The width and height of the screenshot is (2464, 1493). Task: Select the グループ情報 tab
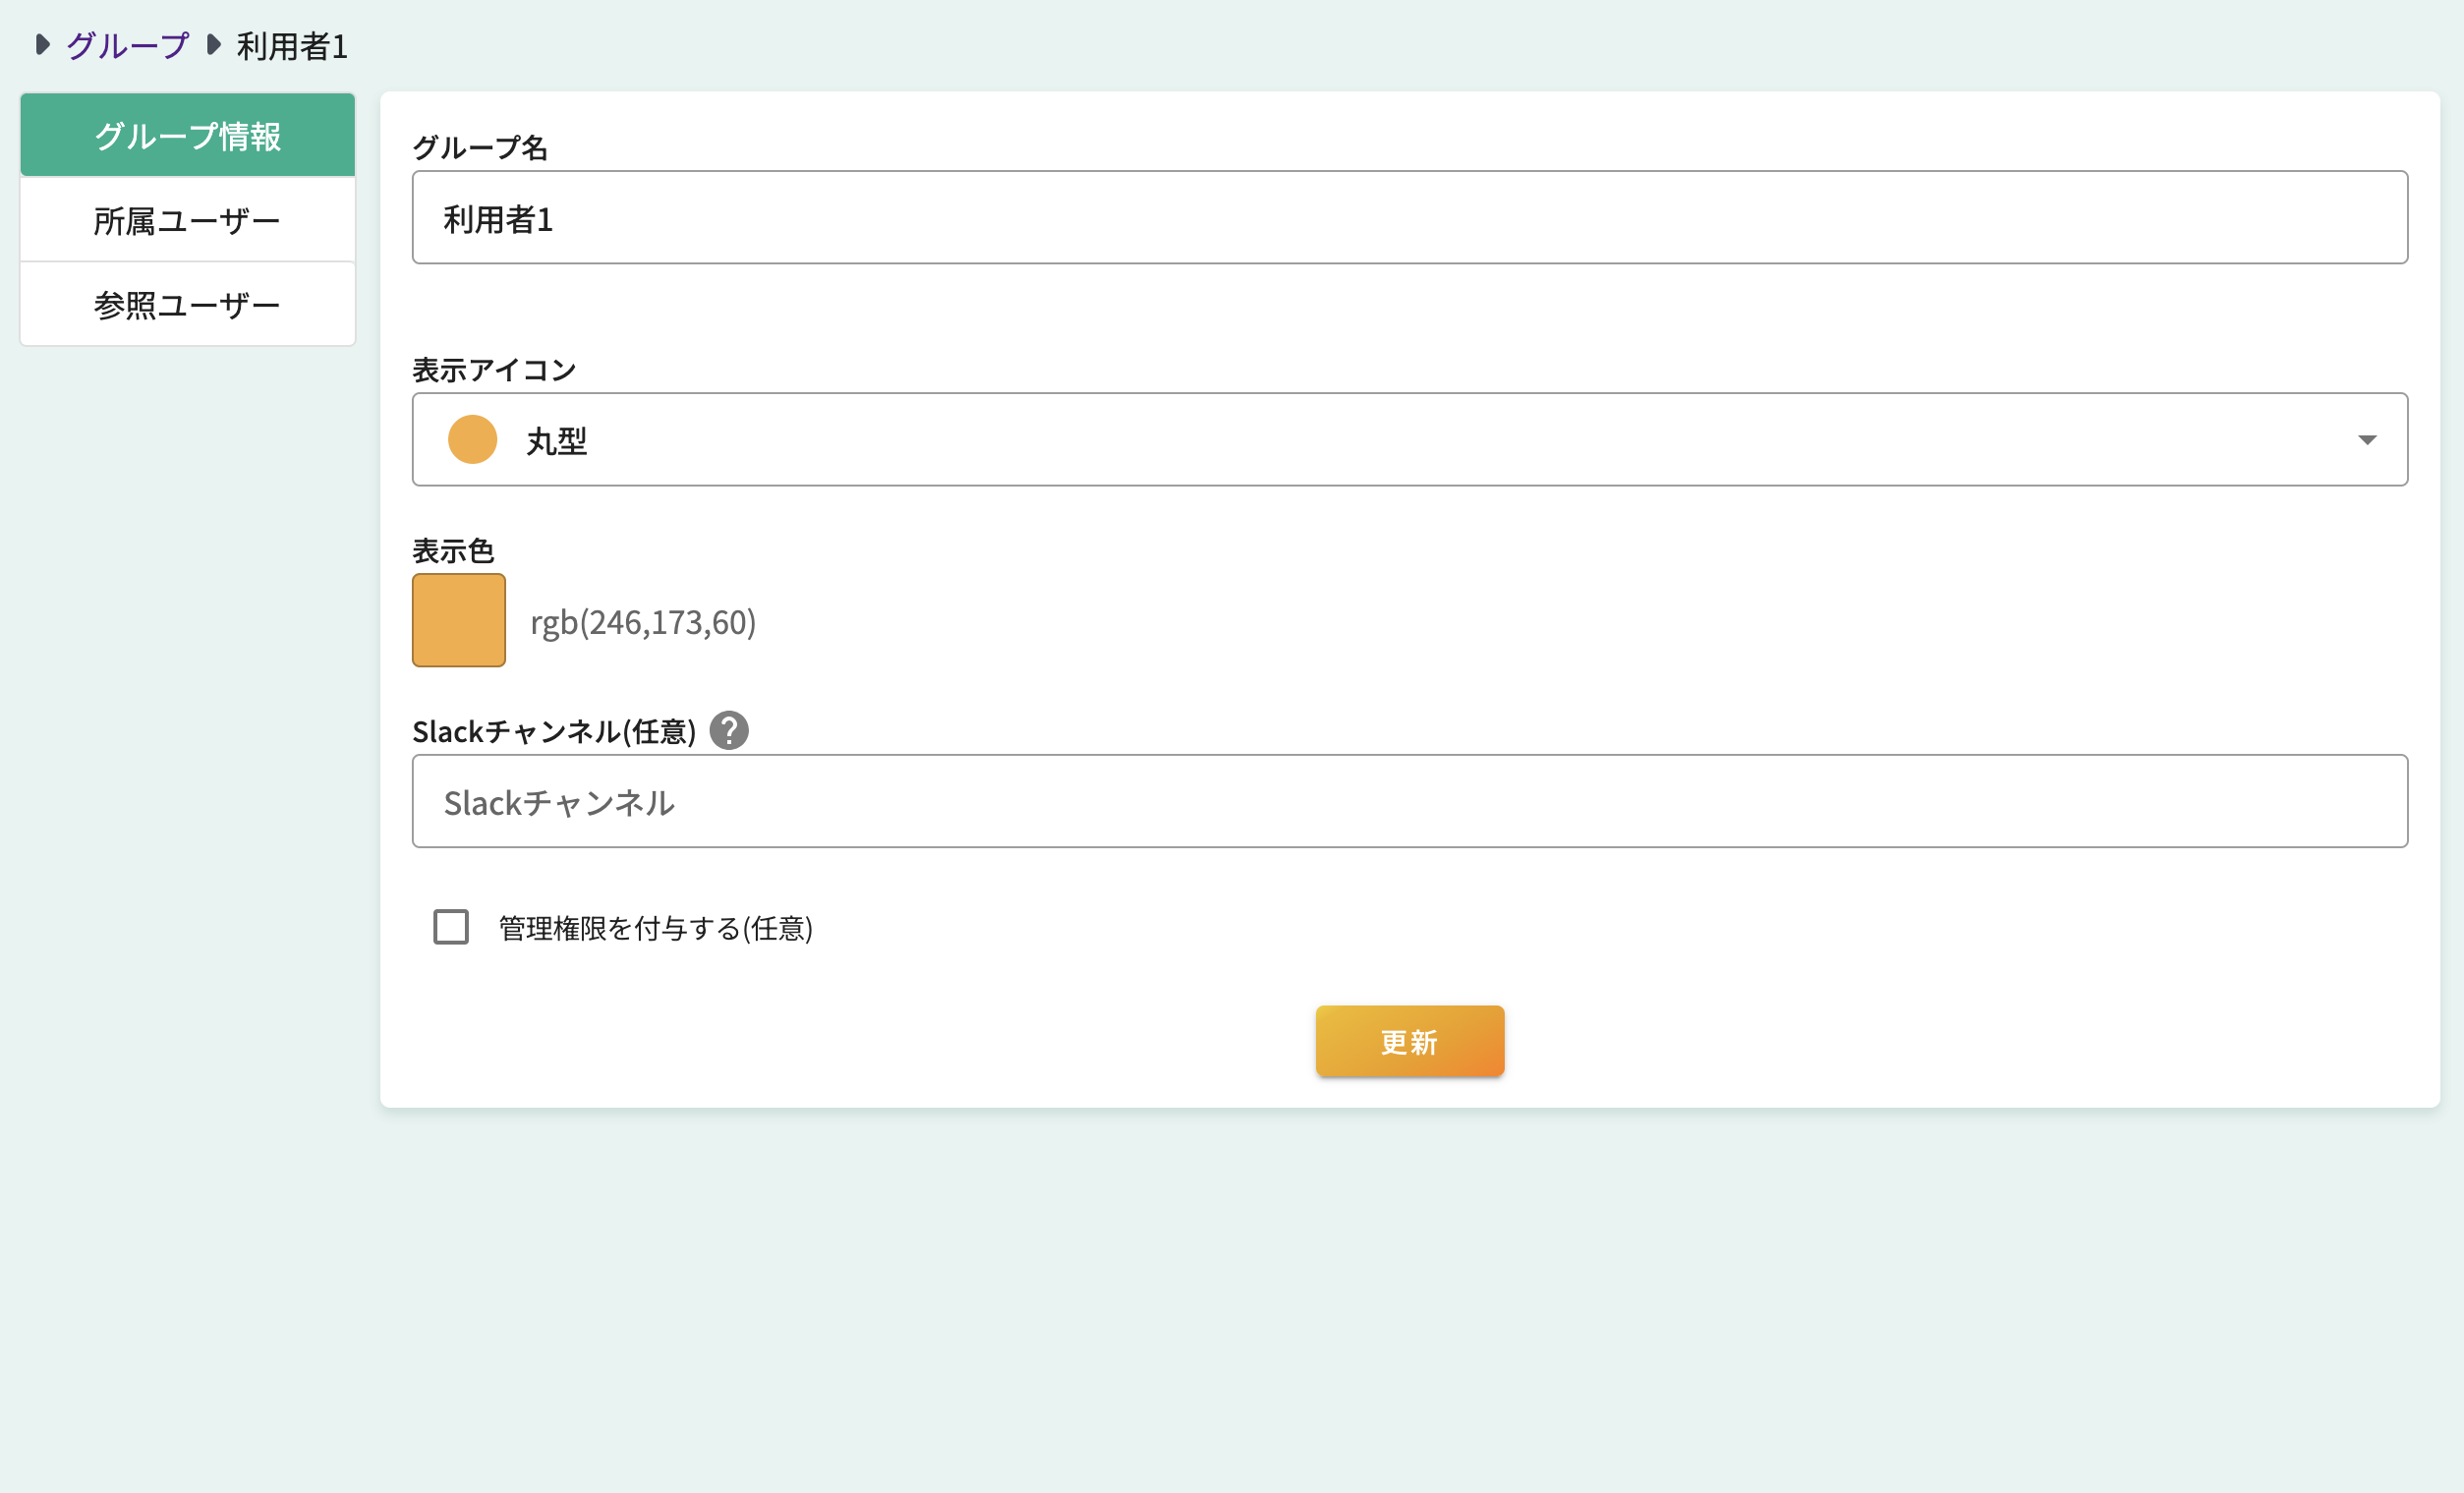tap(187, 134)
